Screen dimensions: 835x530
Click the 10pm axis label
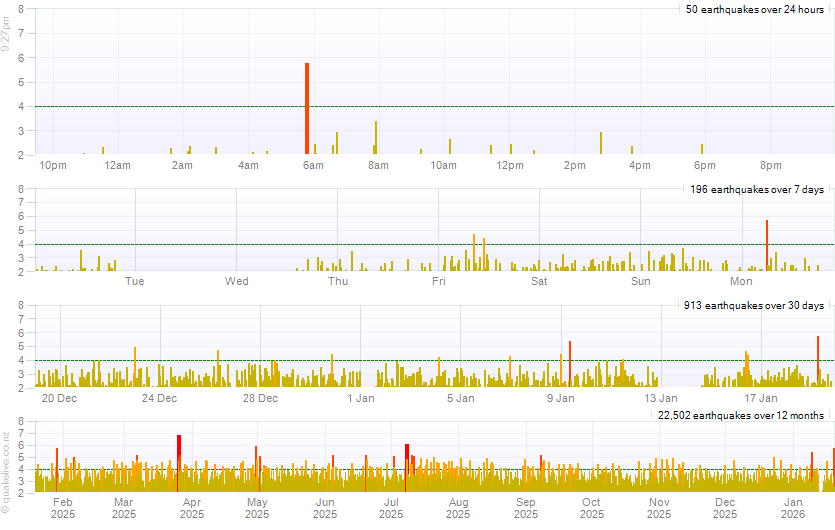click(52, 165)
